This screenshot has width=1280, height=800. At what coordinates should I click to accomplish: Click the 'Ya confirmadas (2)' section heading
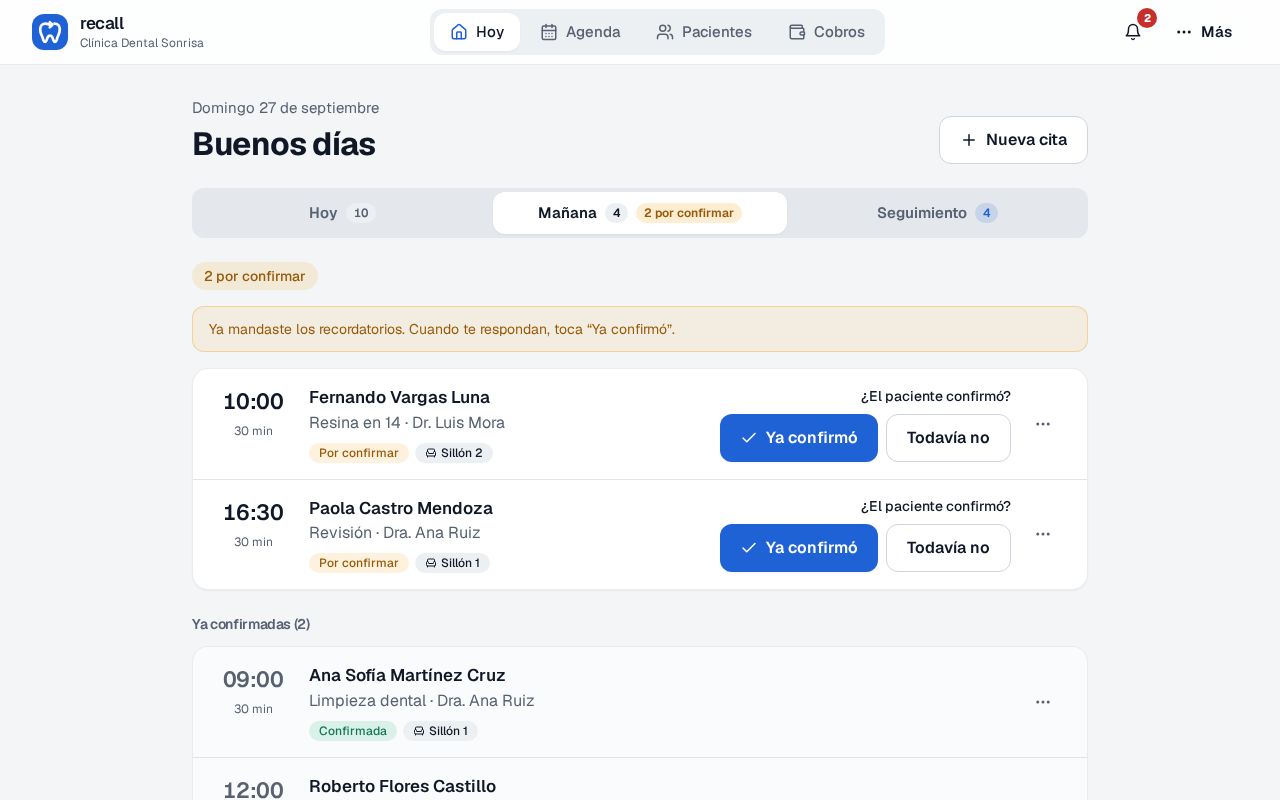[x=251, y=624]
